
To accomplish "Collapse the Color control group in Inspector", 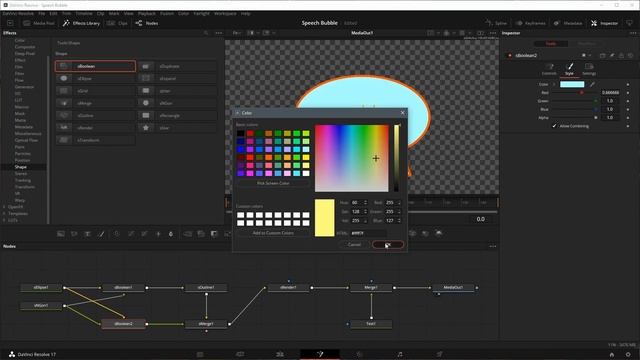I will [554, 84].
